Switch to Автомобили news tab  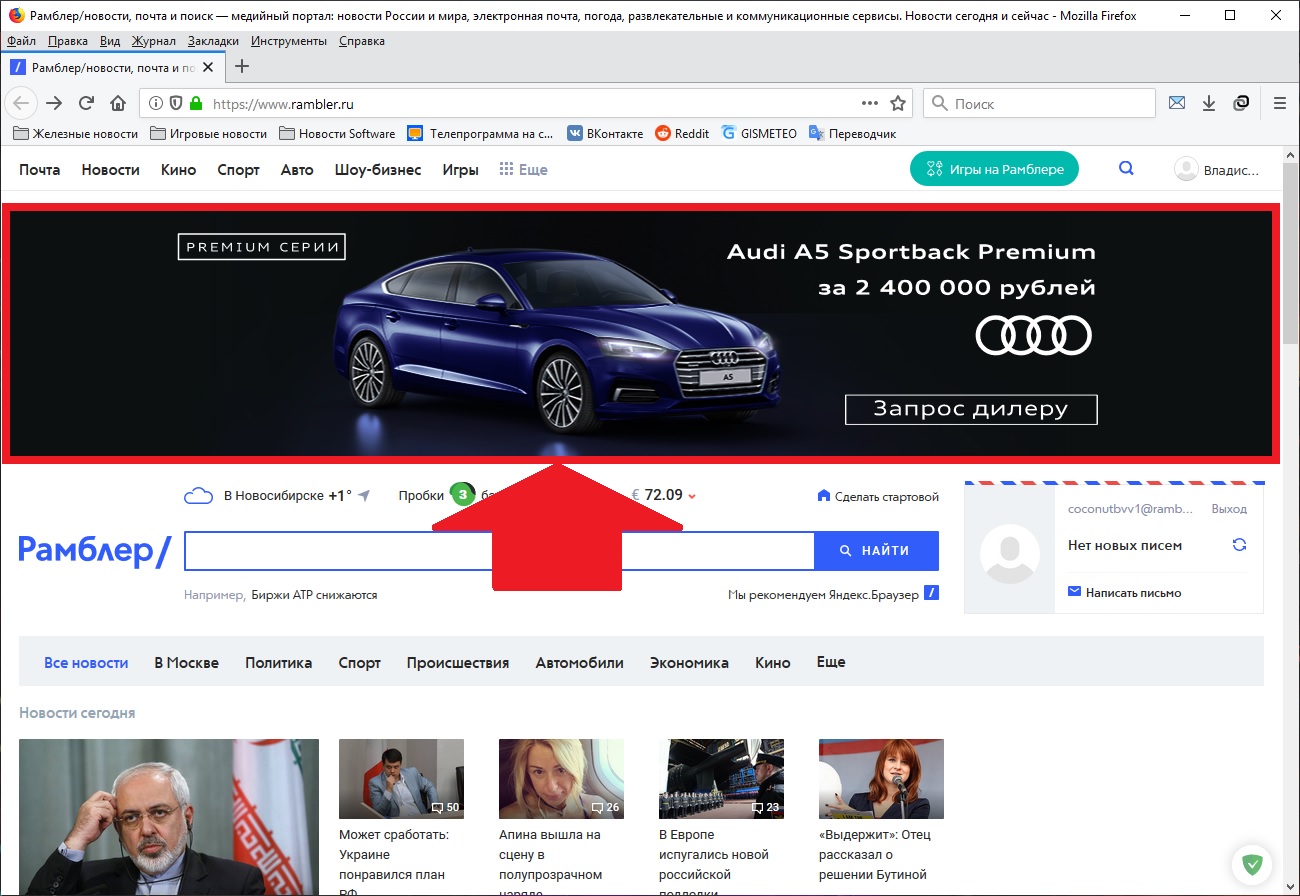[x=579, y=662]
